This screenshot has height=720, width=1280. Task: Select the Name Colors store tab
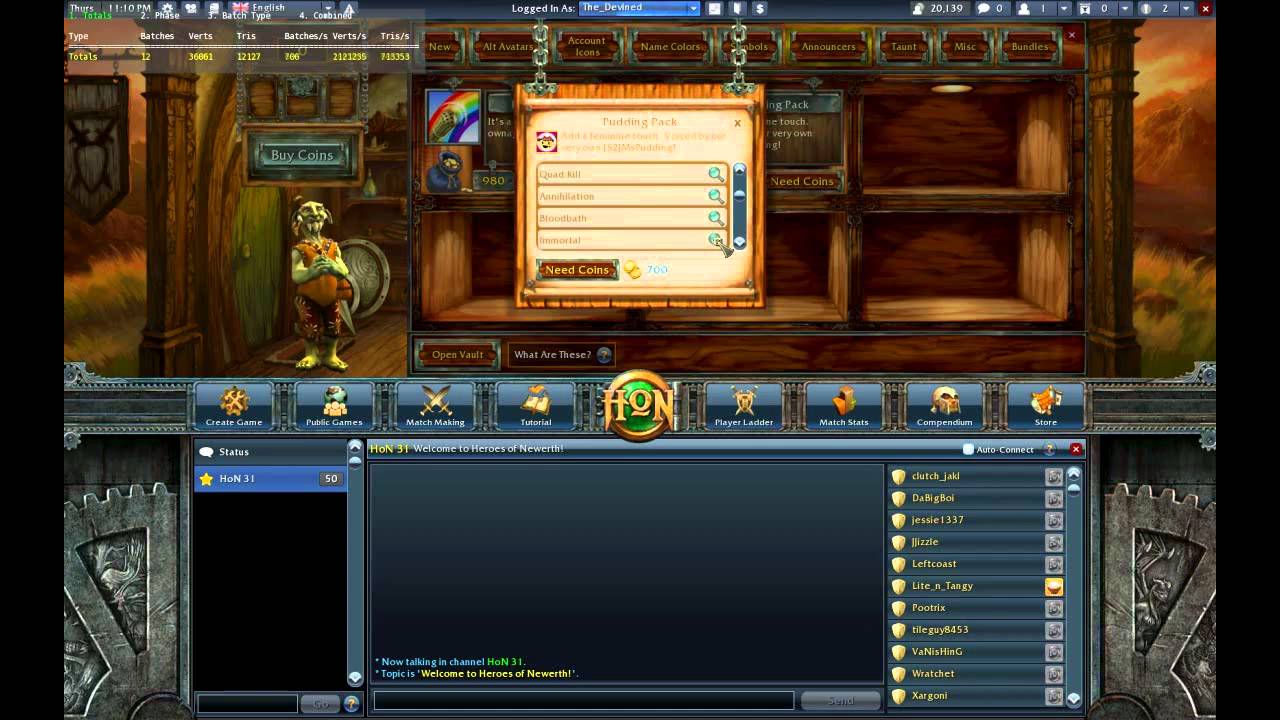pos(670,46)
